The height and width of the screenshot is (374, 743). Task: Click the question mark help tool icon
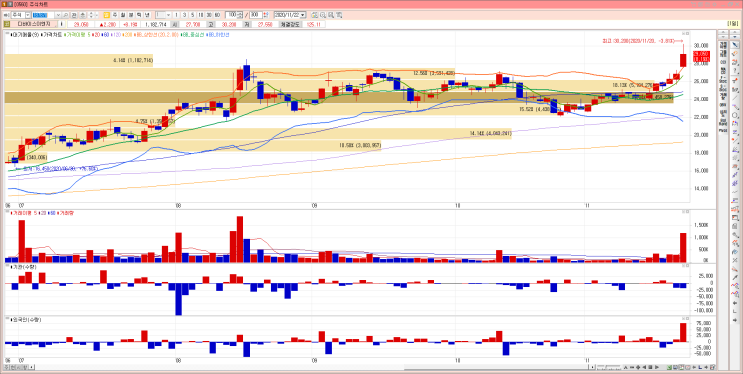735,71
